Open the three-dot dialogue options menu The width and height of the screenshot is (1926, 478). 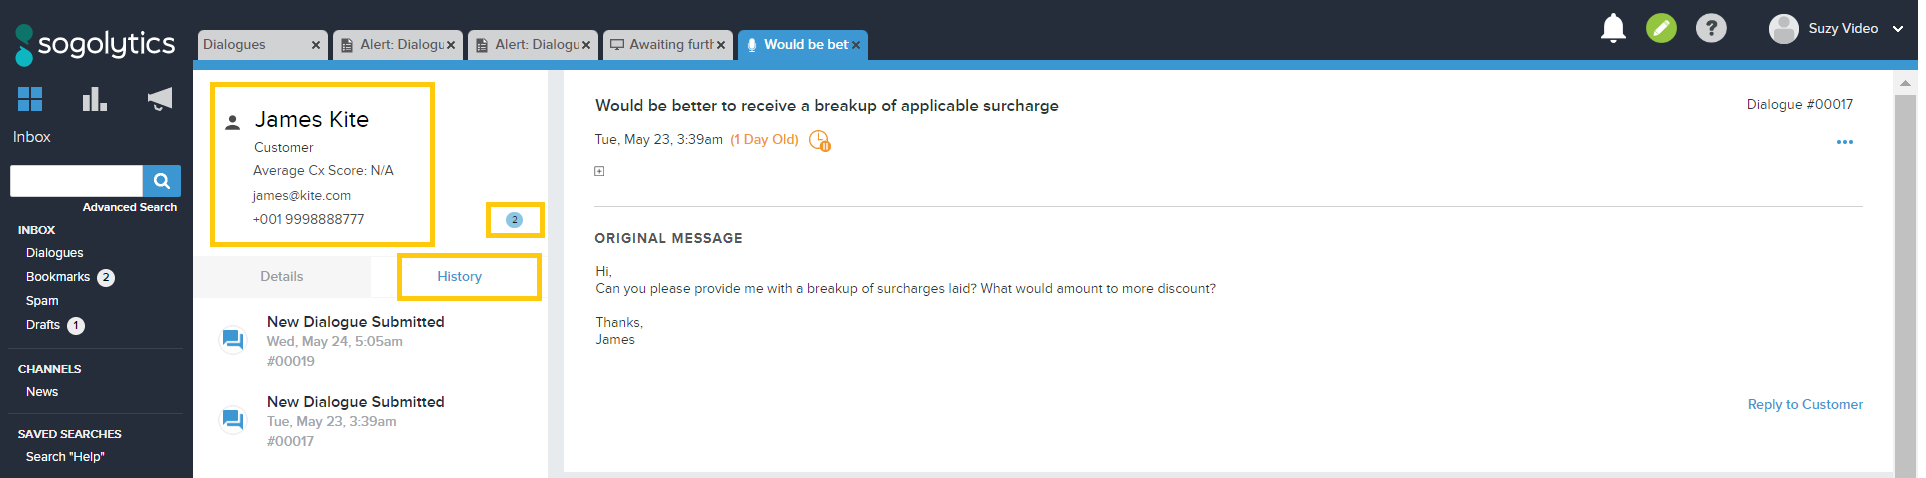tap(1845, 142)
